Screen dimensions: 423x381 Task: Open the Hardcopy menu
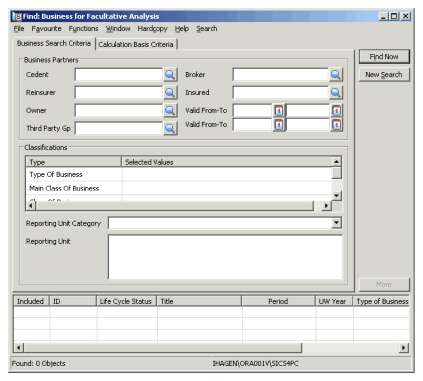152,29
